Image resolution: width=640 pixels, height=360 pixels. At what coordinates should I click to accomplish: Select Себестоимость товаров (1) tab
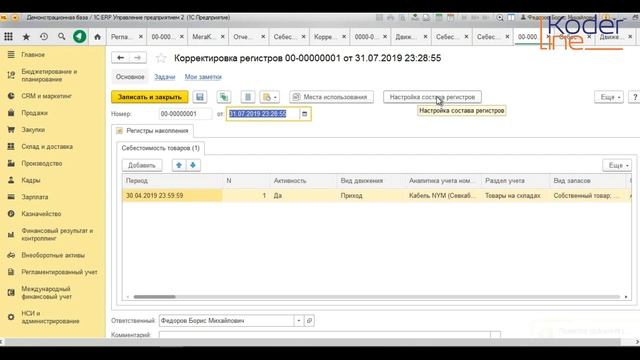160,148
